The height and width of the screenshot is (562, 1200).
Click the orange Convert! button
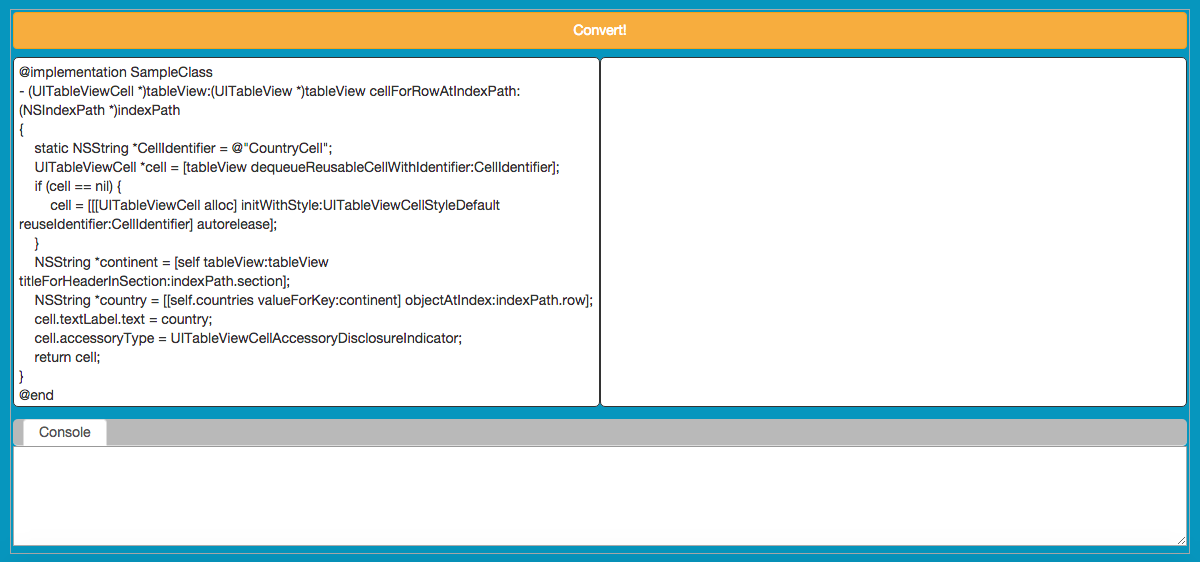[599, 30]
